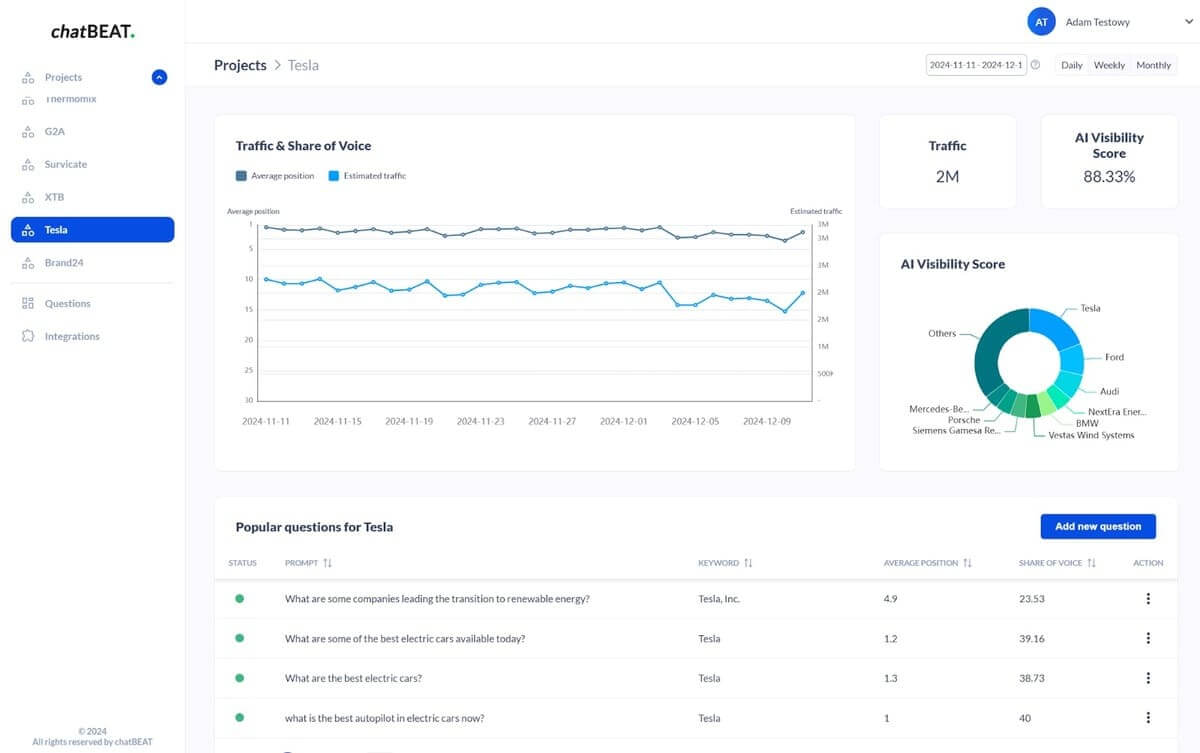Click the Tesla segment in donut chart
The image size is (1200, 753).
click(x=1051, y=327)
